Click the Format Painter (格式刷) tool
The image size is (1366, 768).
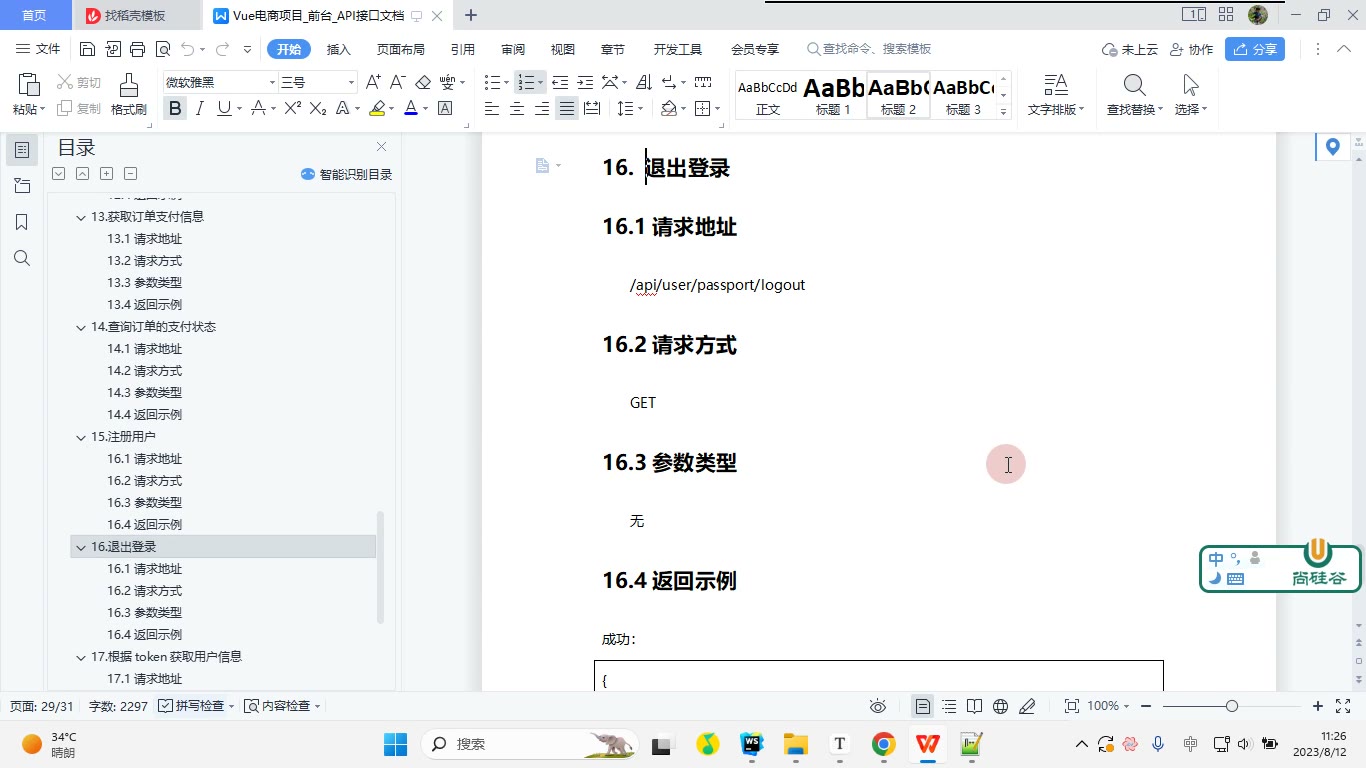pos(129,95)
